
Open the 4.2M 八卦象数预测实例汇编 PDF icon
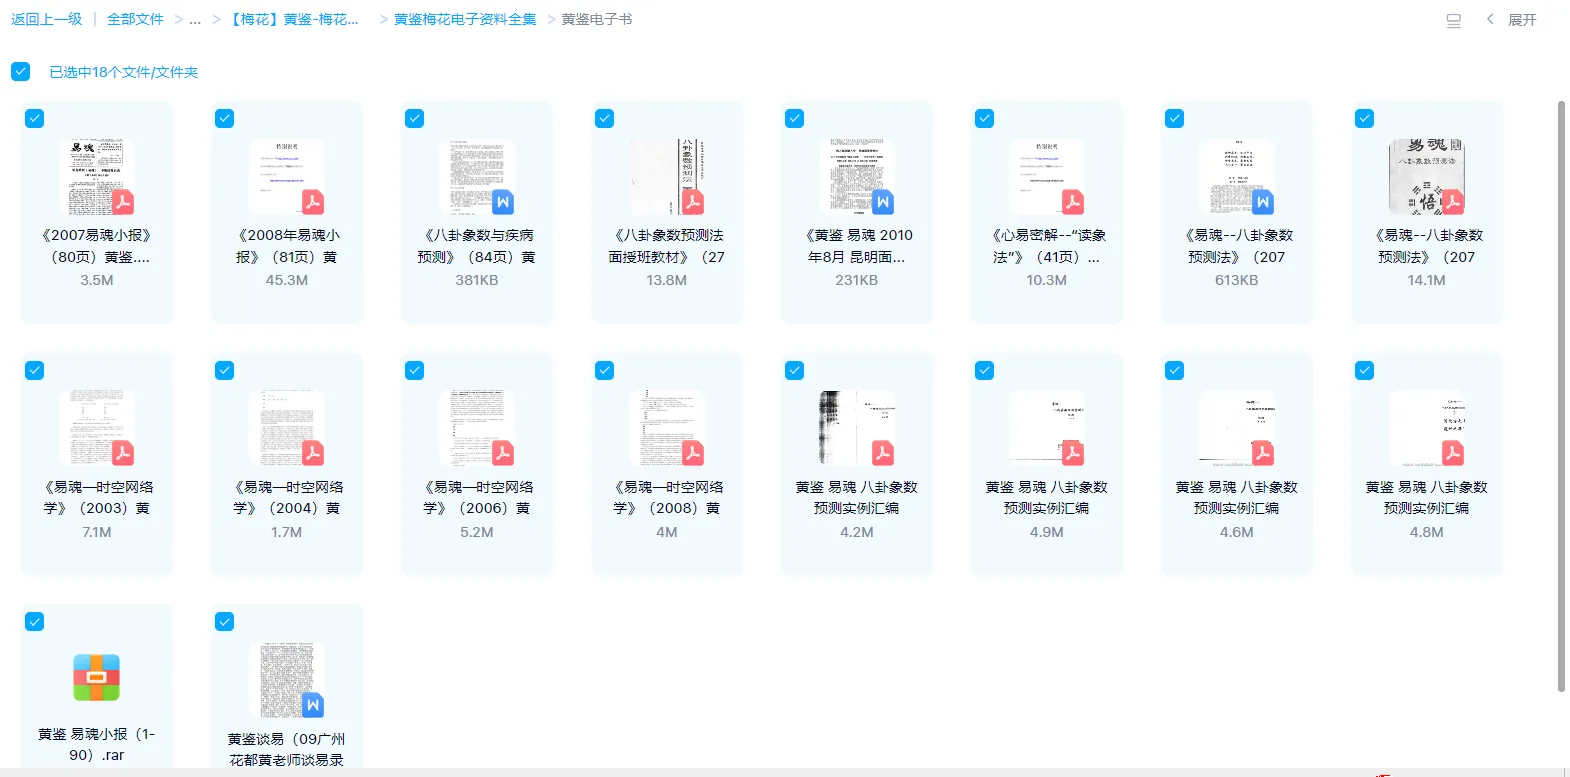point(857,428)
